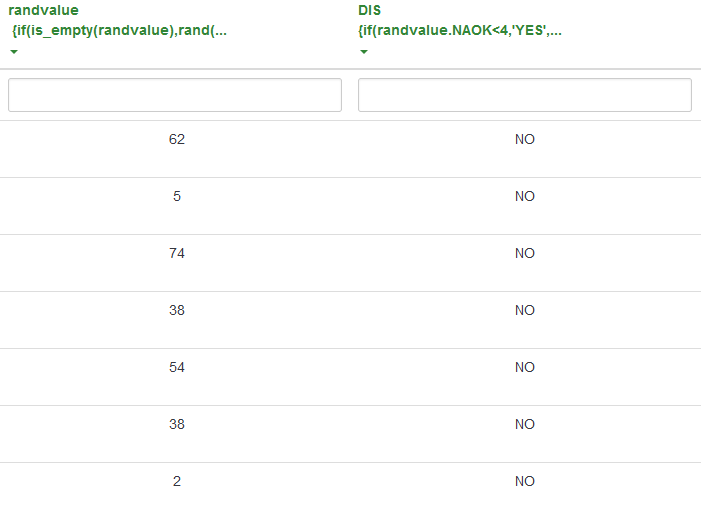Viewport: 701px width, 530px height.
Task: Click the NO cell beside value 2
Action: pos(525,482)
